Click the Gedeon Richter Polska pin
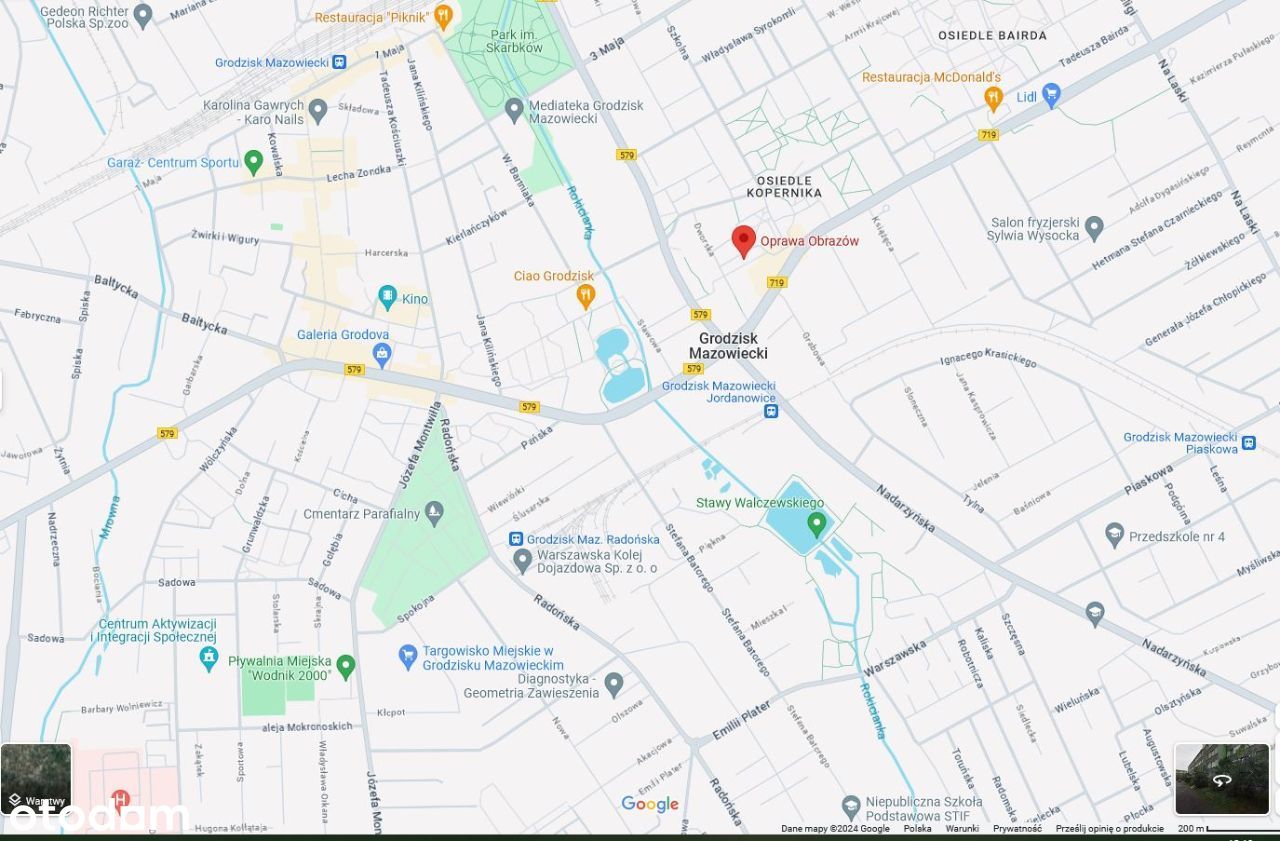This screenshot has width=1280, height=841. pos(143,14)
